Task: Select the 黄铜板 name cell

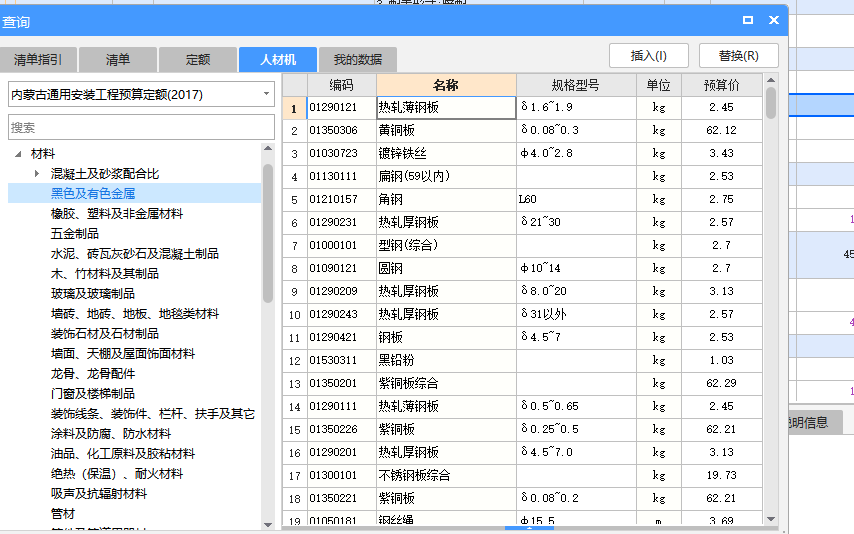Action: point(446,131)
